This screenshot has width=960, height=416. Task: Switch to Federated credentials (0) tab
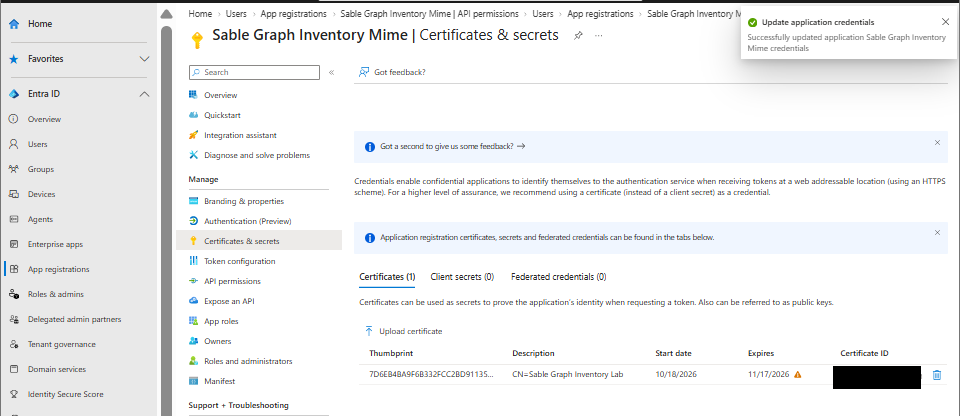(x=558, y=277)
